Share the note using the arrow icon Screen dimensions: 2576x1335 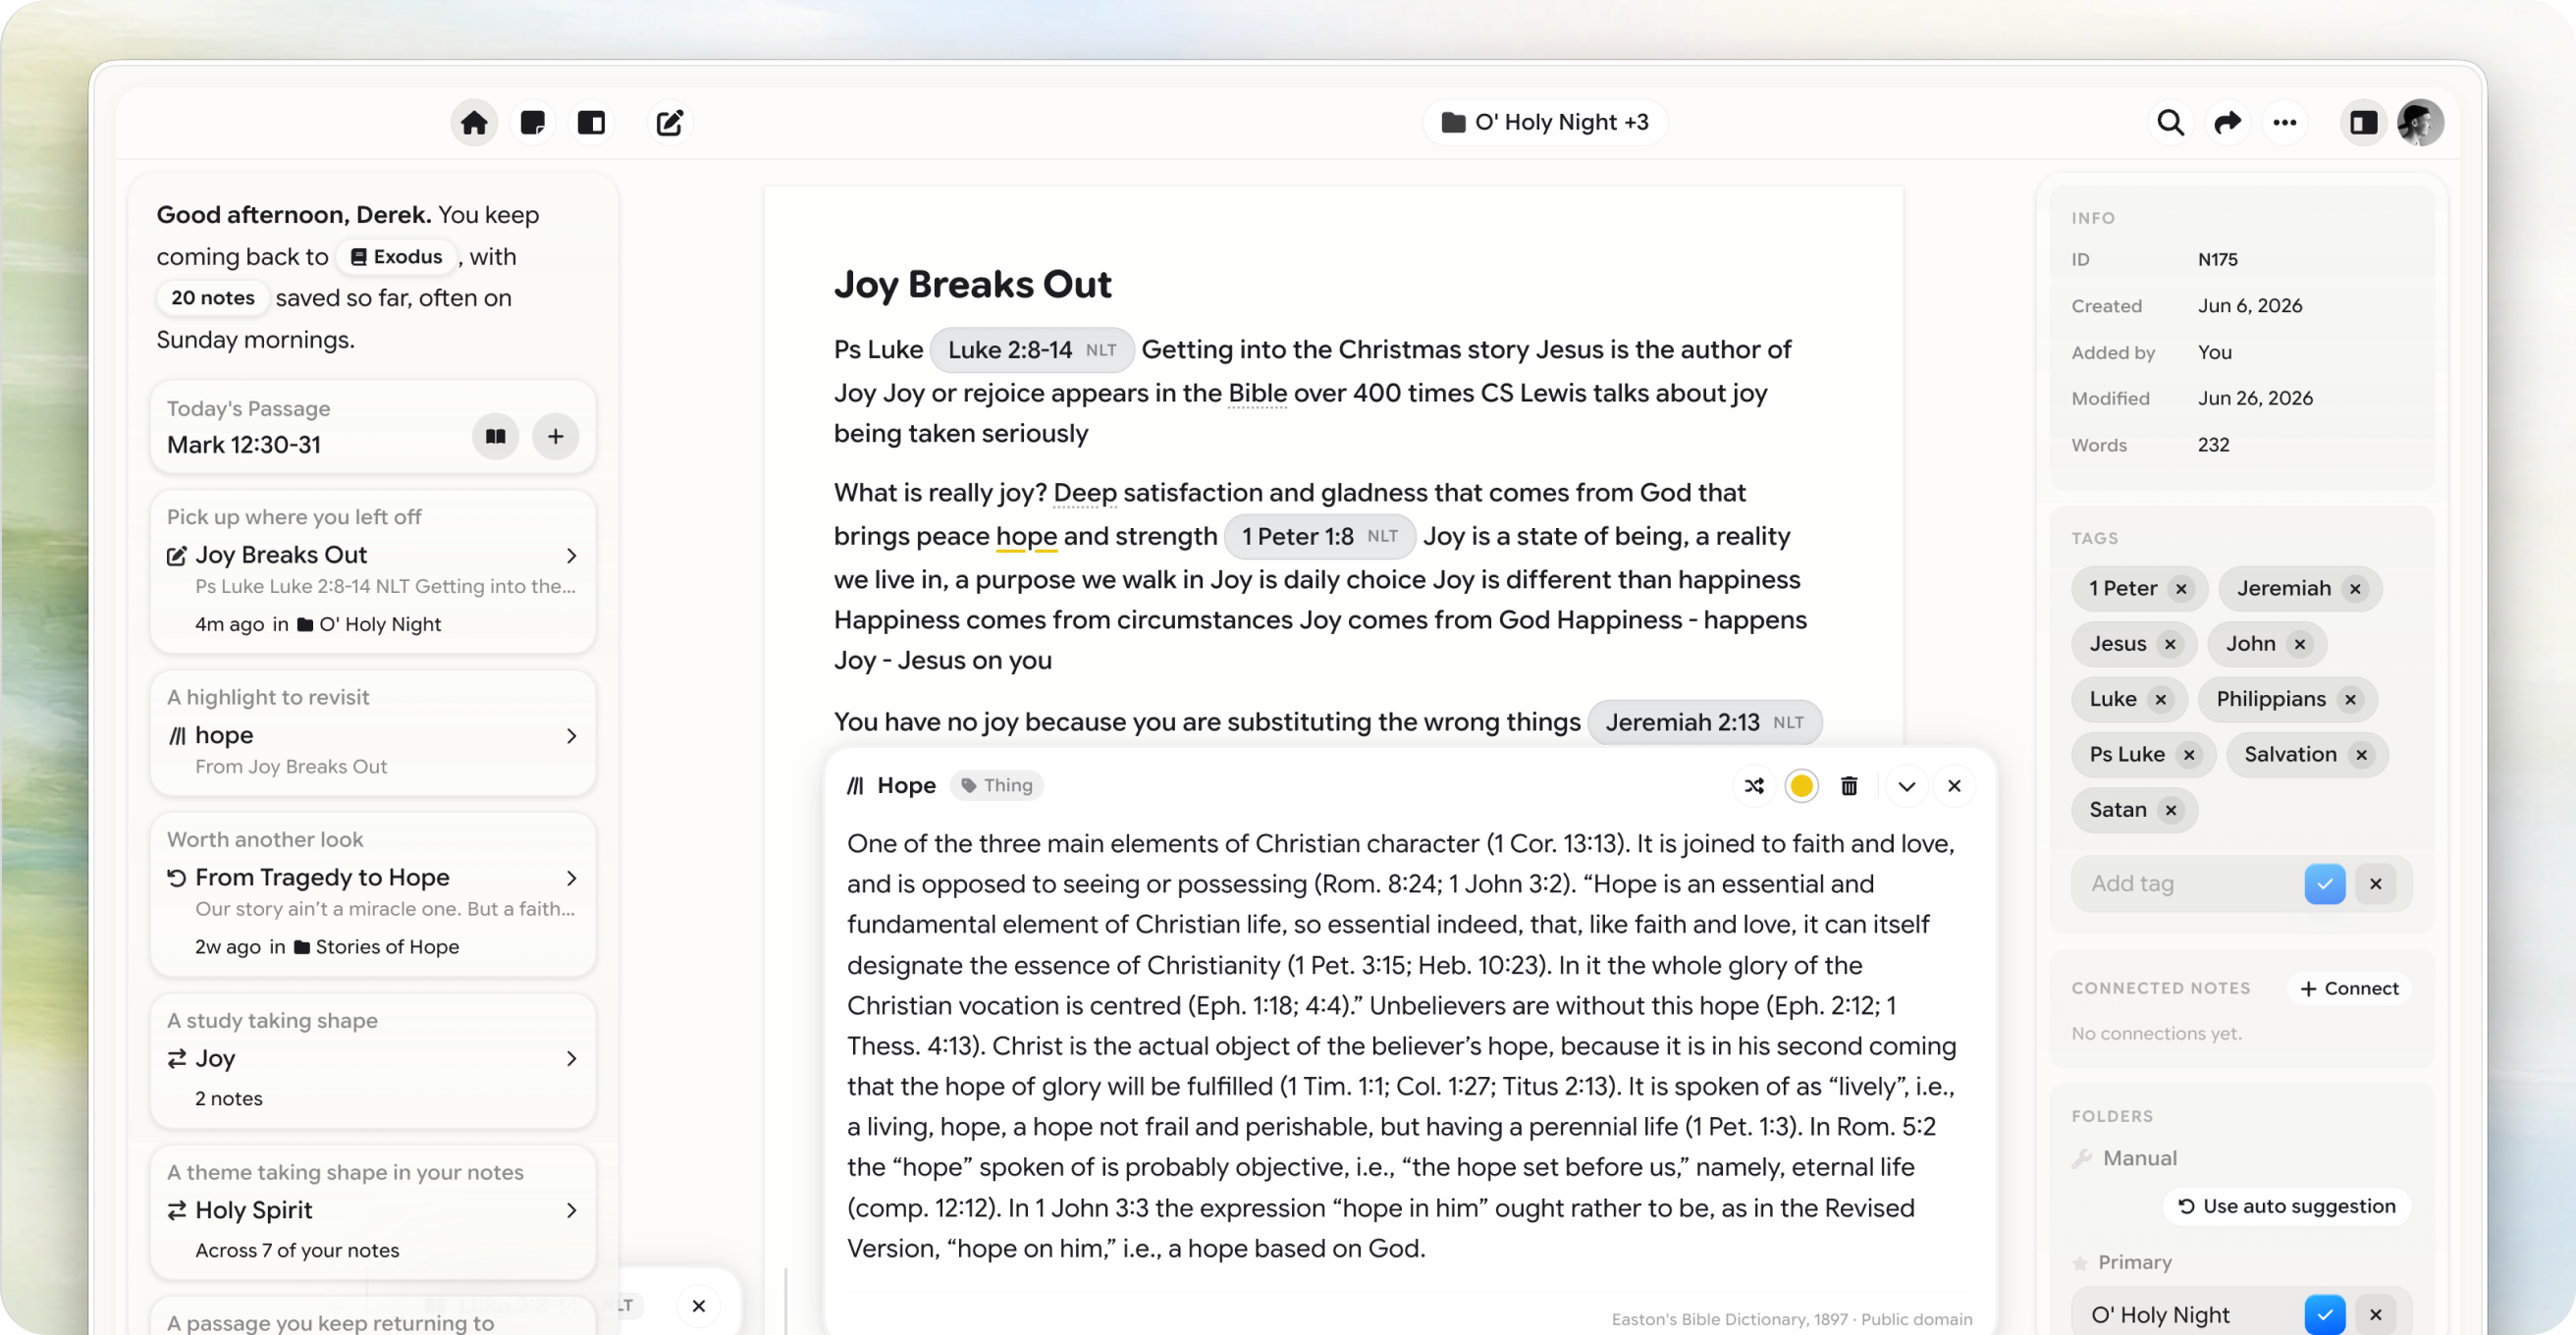click(2227, 122)
